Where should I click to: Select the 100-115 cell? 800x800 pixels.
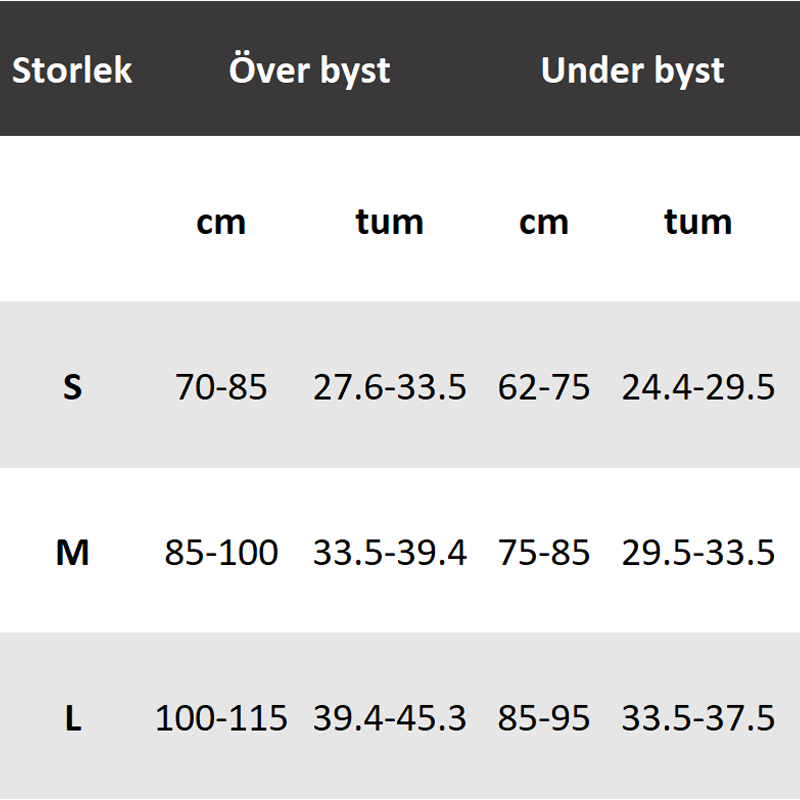221,718
